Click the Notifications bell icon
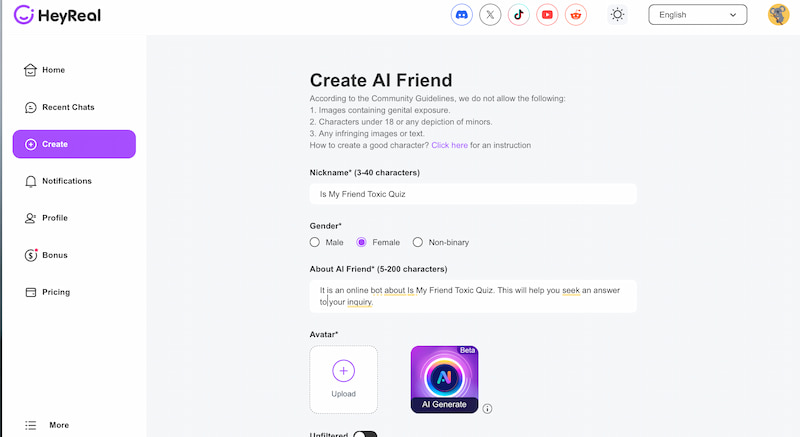Screen dimensions: 800x437 [x=30, y=181]
